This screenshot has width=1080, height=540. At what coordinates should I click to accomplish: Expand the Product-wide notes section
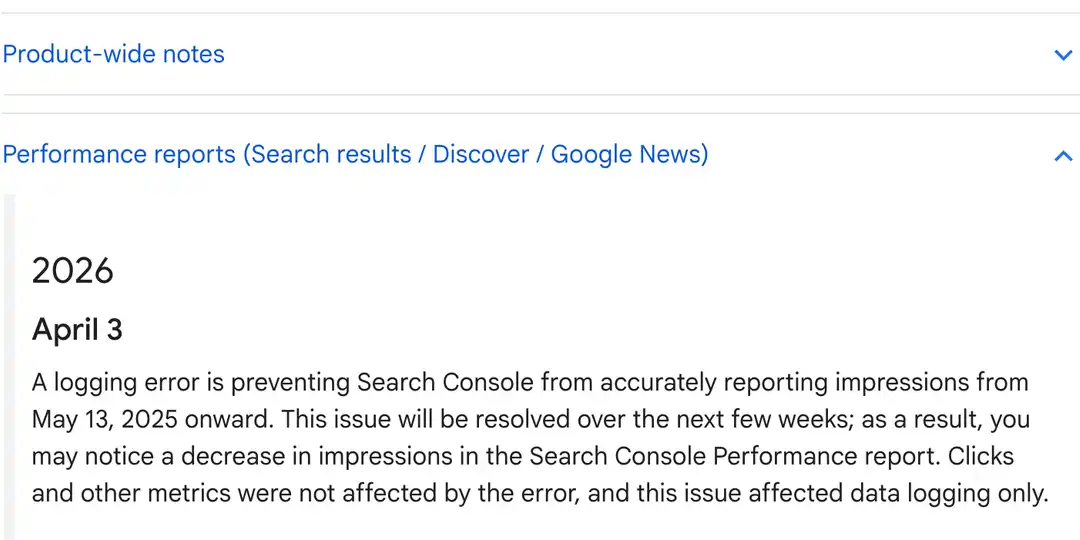[114, 54]
